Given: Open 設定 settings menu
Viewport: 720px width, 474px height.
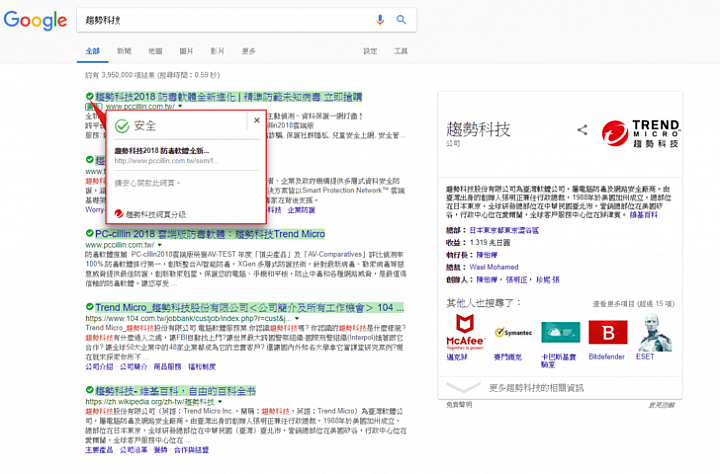Looking at the screenshot, I should 370,51.
